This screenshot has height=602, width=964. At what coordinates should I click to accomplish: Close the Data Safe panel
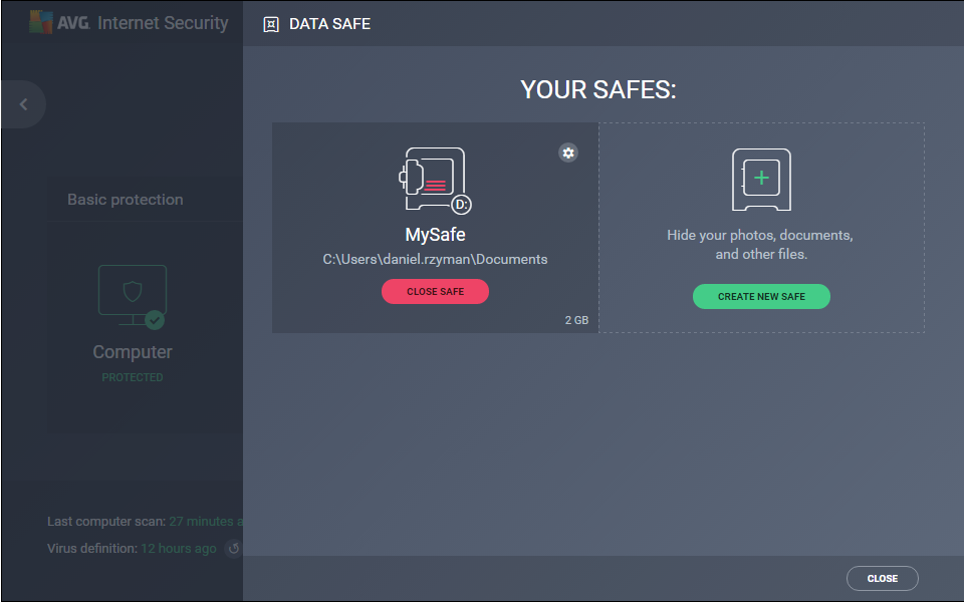point(882,579)
